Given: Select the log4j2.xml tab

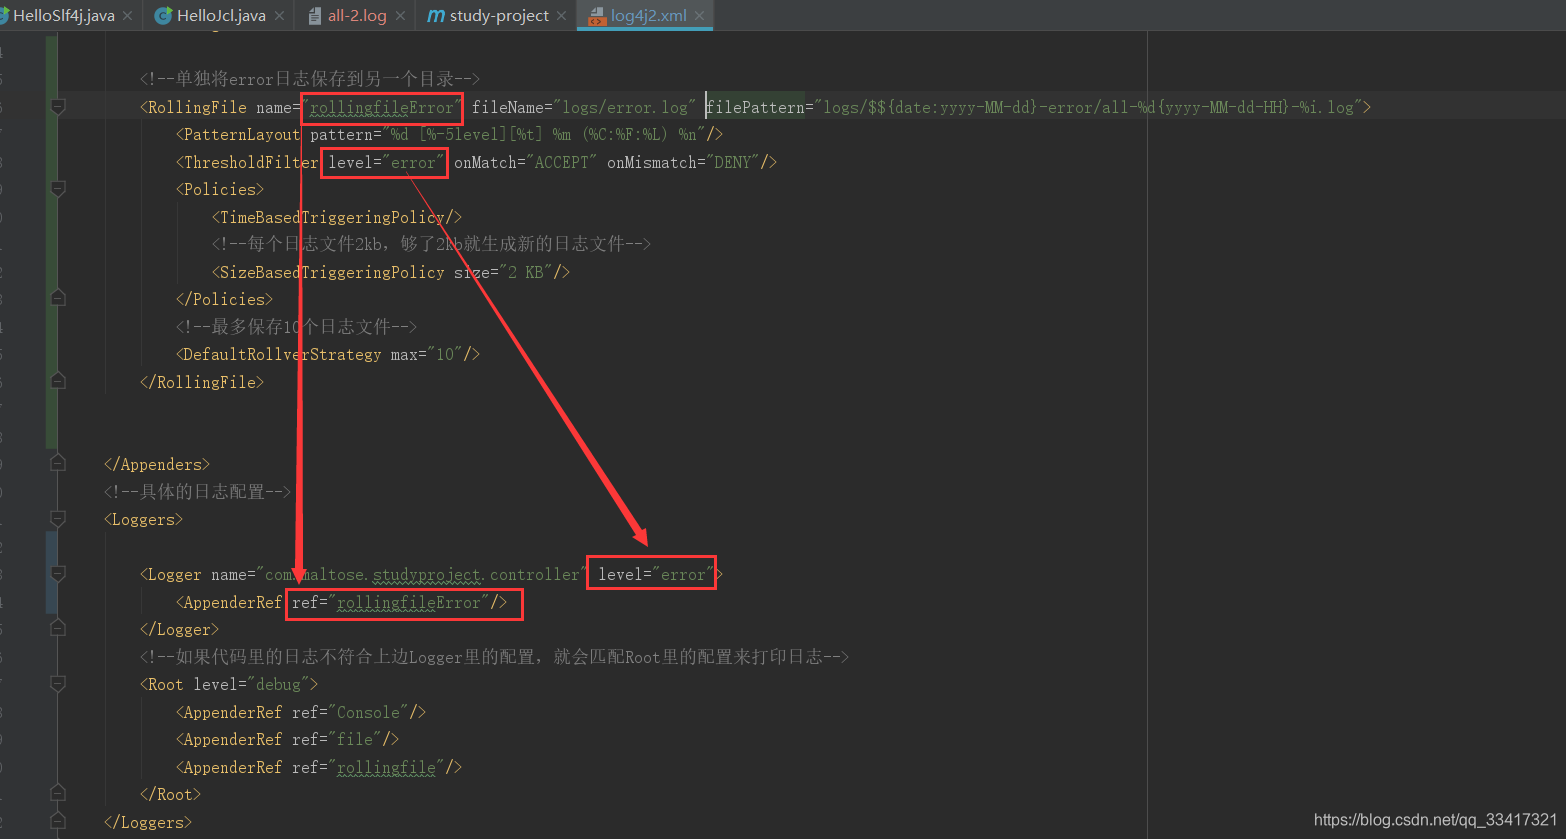Looking at the screenshot, I should tap(649, 16).
